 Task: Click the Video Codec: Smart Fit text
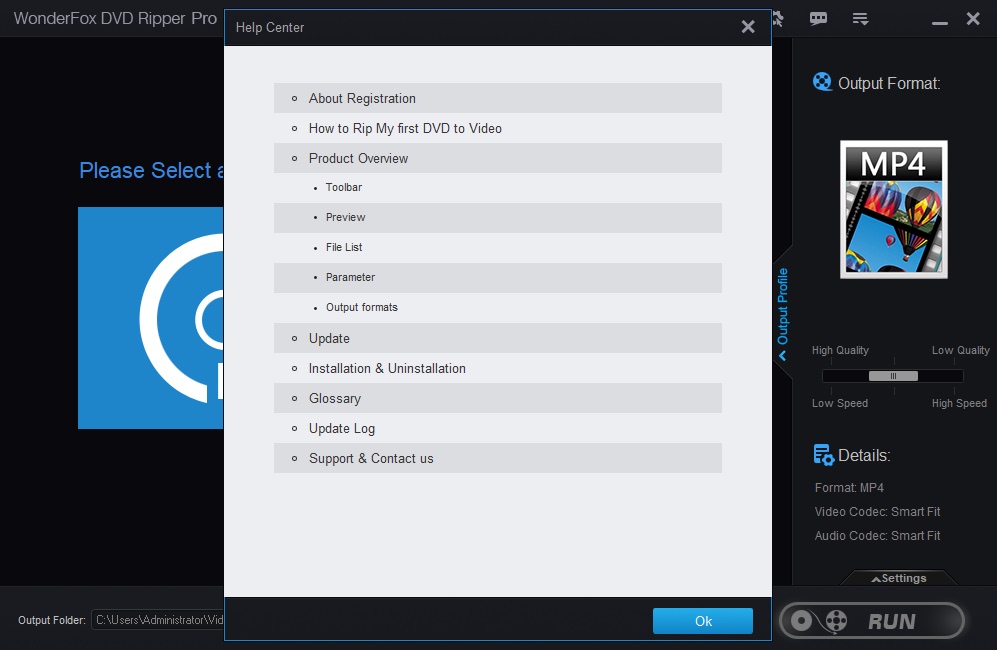877,512
